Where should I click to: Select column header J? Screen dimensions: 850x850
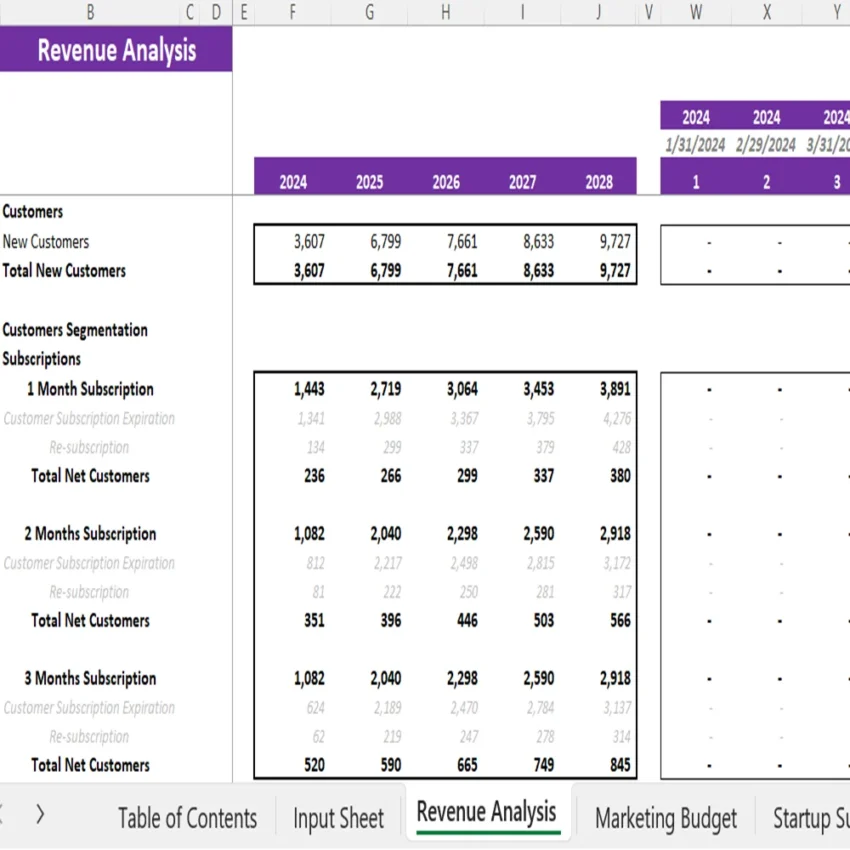click(x=597, y=13)
